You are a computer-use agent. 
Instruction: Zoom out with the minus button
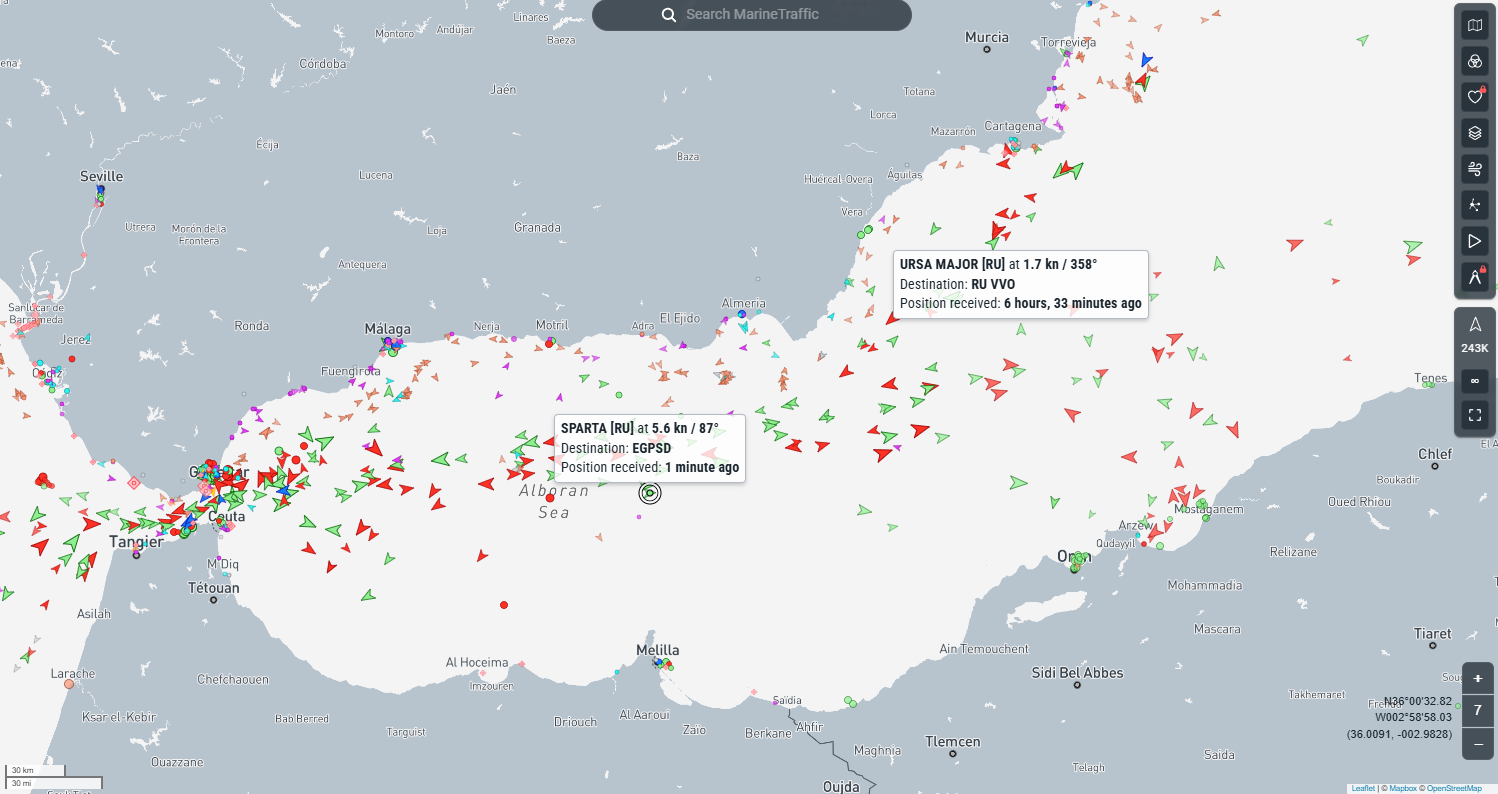tap(1478, 743)
